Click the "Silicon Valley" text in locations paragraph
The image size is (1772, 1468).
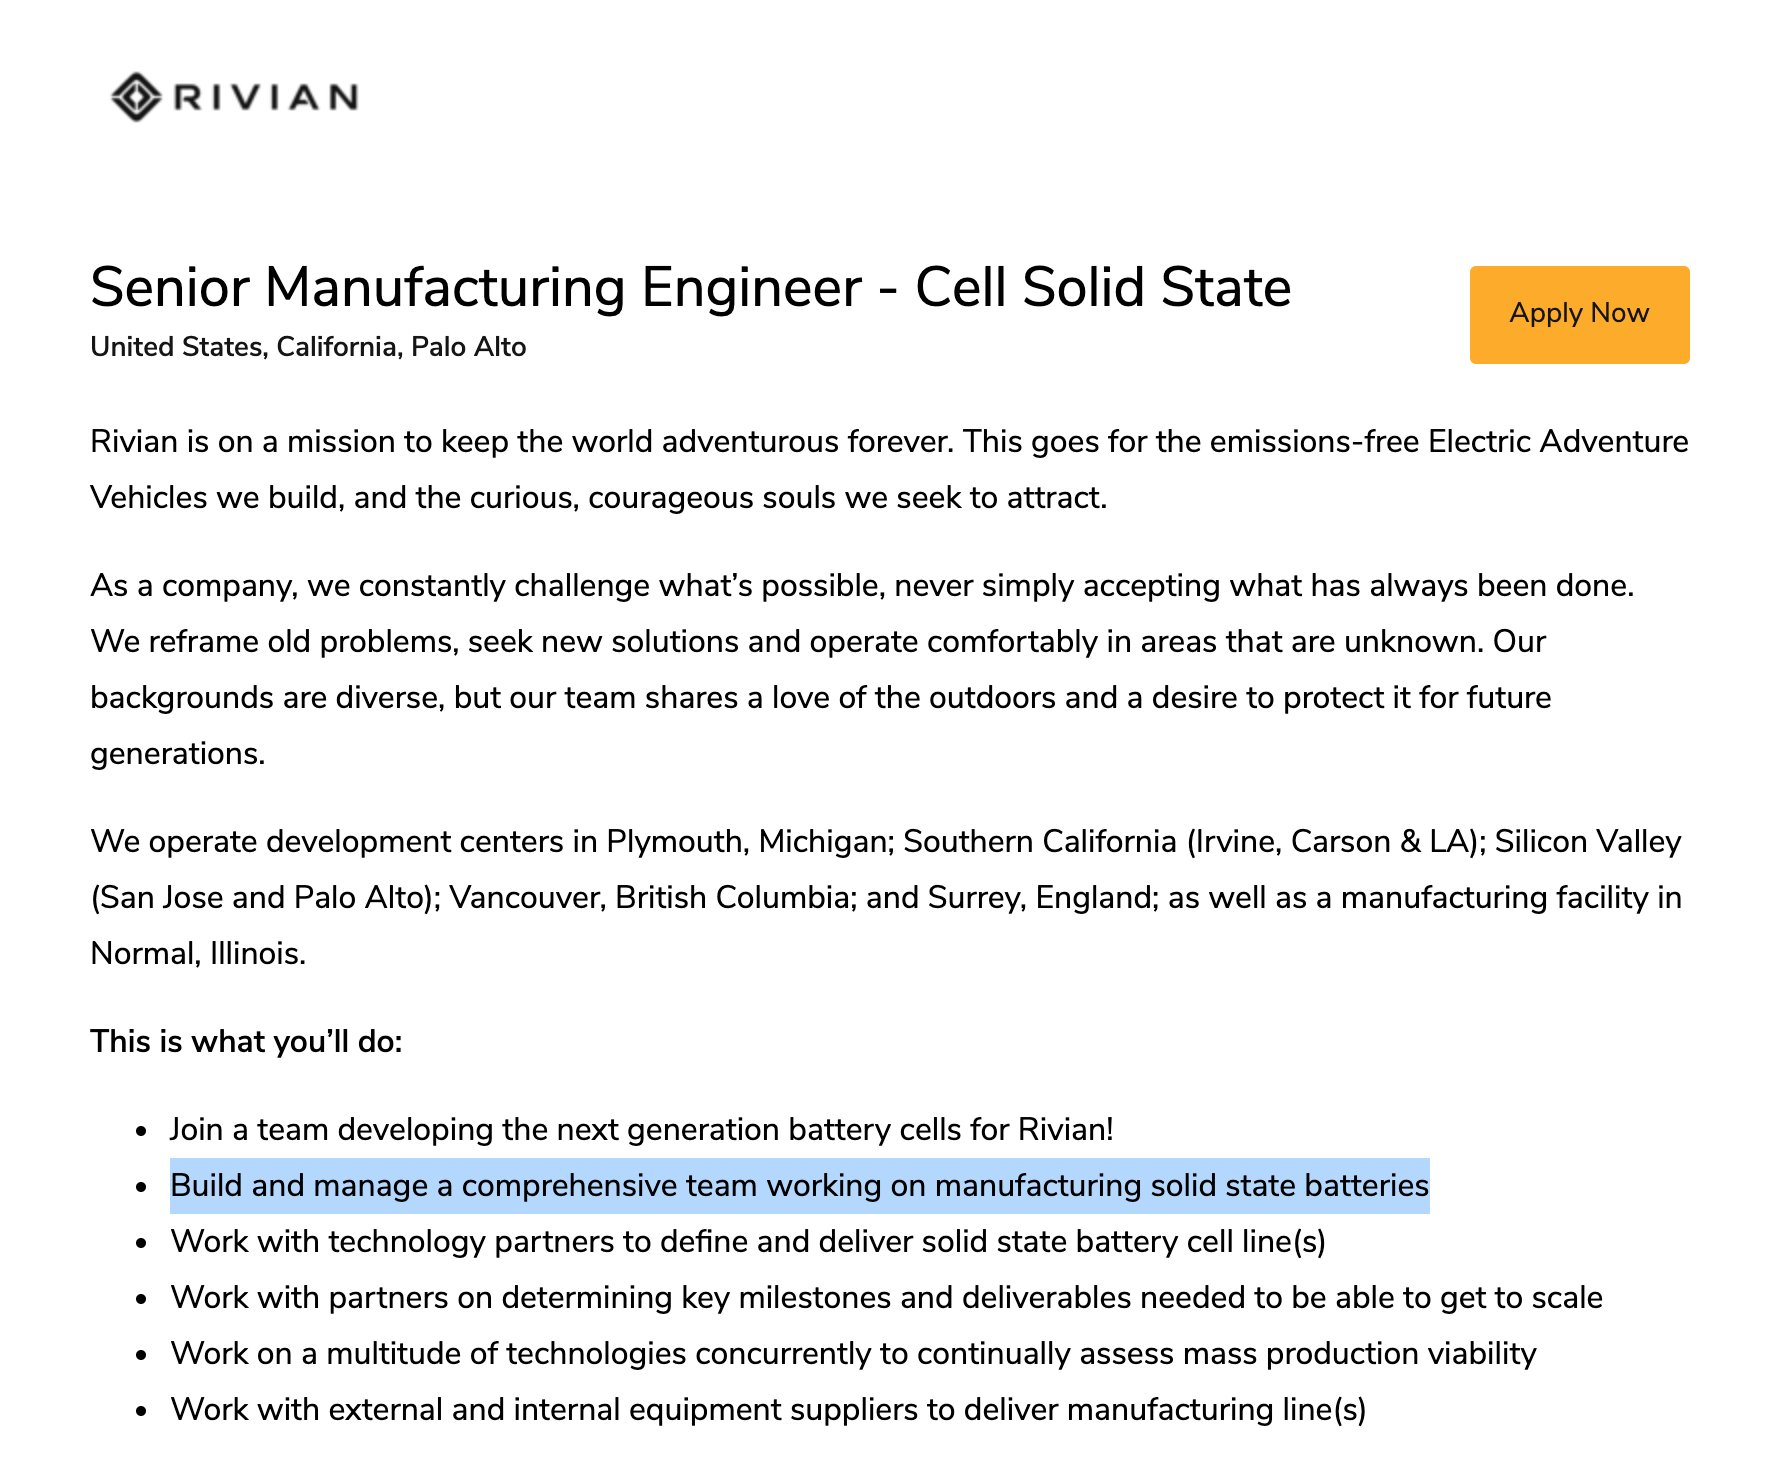tap(1587, 841)
